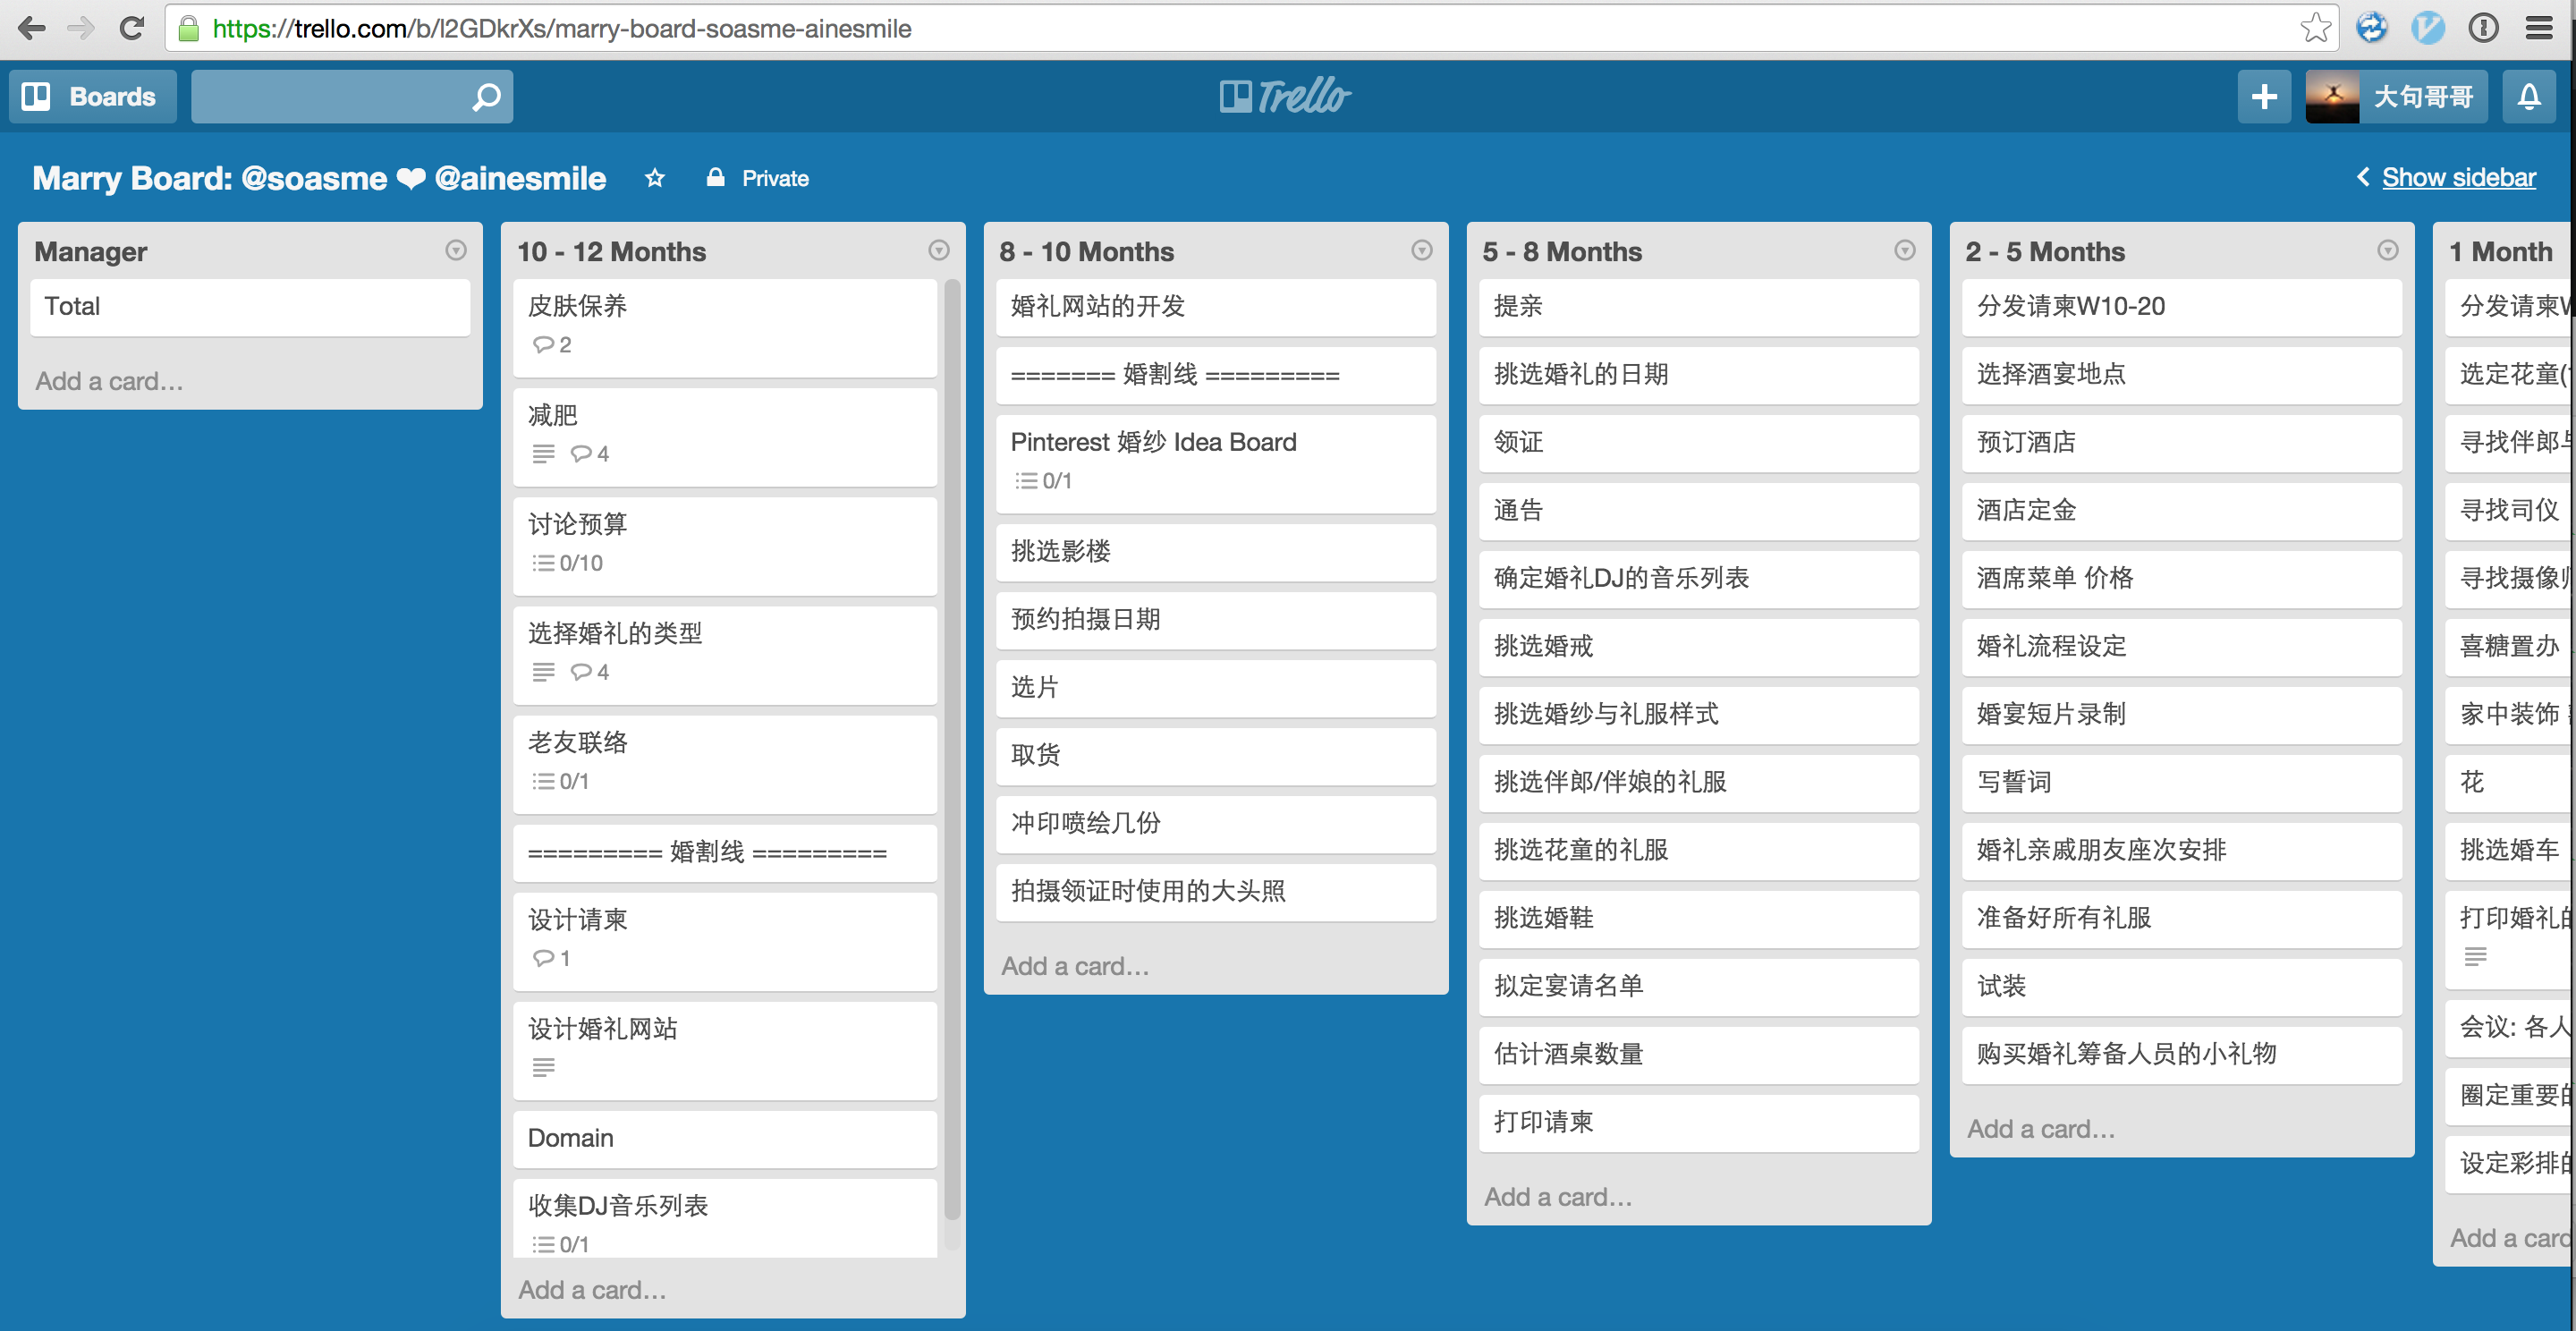The width and height of the screenshot is (2576, 1331).
Task: Open the 确定婚礼DJ的音乐列表 card
Action: [1699, 579]
